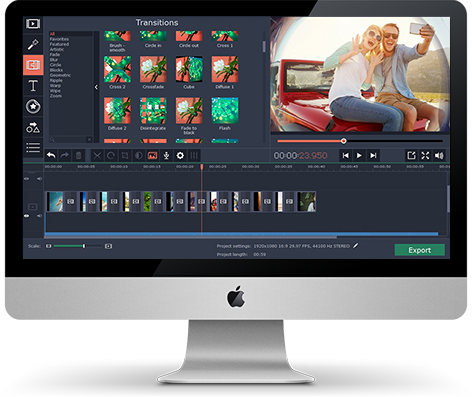This screenshot has width=472, height=397.
Task: Open the More list tab
Action: click(x=33, y=147)
